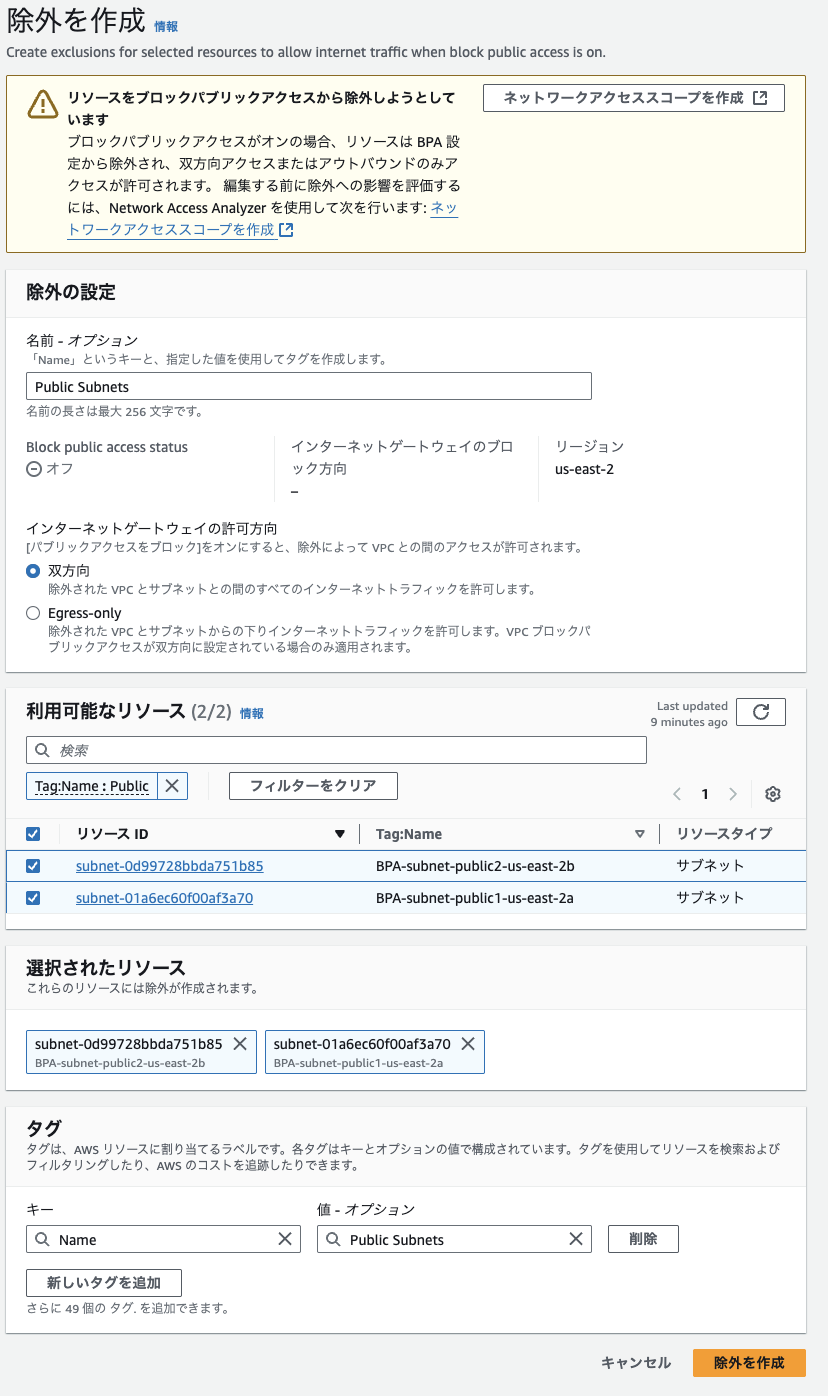Clear the Public Subnets tag value field
Image resolution: width=828 pixels, height=1396 pixels.
576,1238
